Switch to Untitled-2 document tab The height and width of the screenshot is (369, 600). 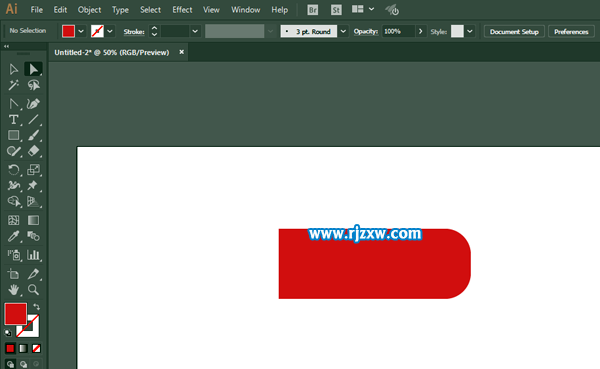tap(111, 52)
